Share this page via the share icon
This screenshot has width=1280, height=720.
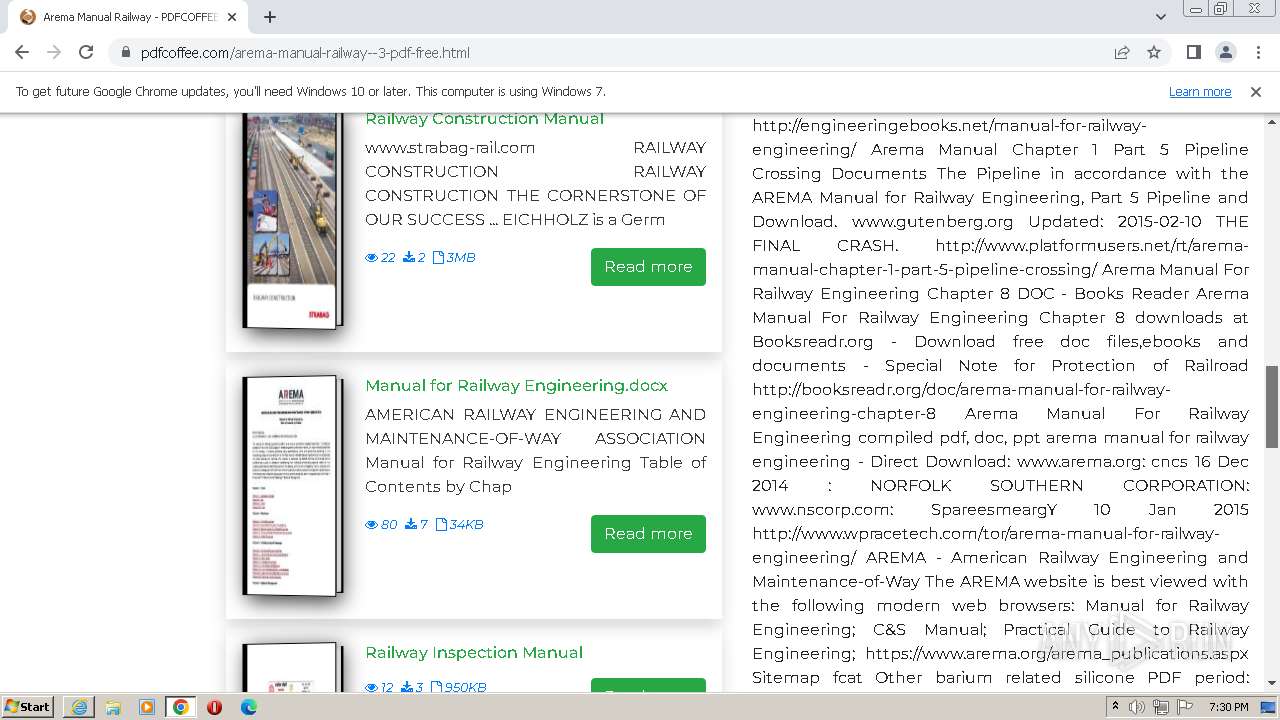[1122, 52]
